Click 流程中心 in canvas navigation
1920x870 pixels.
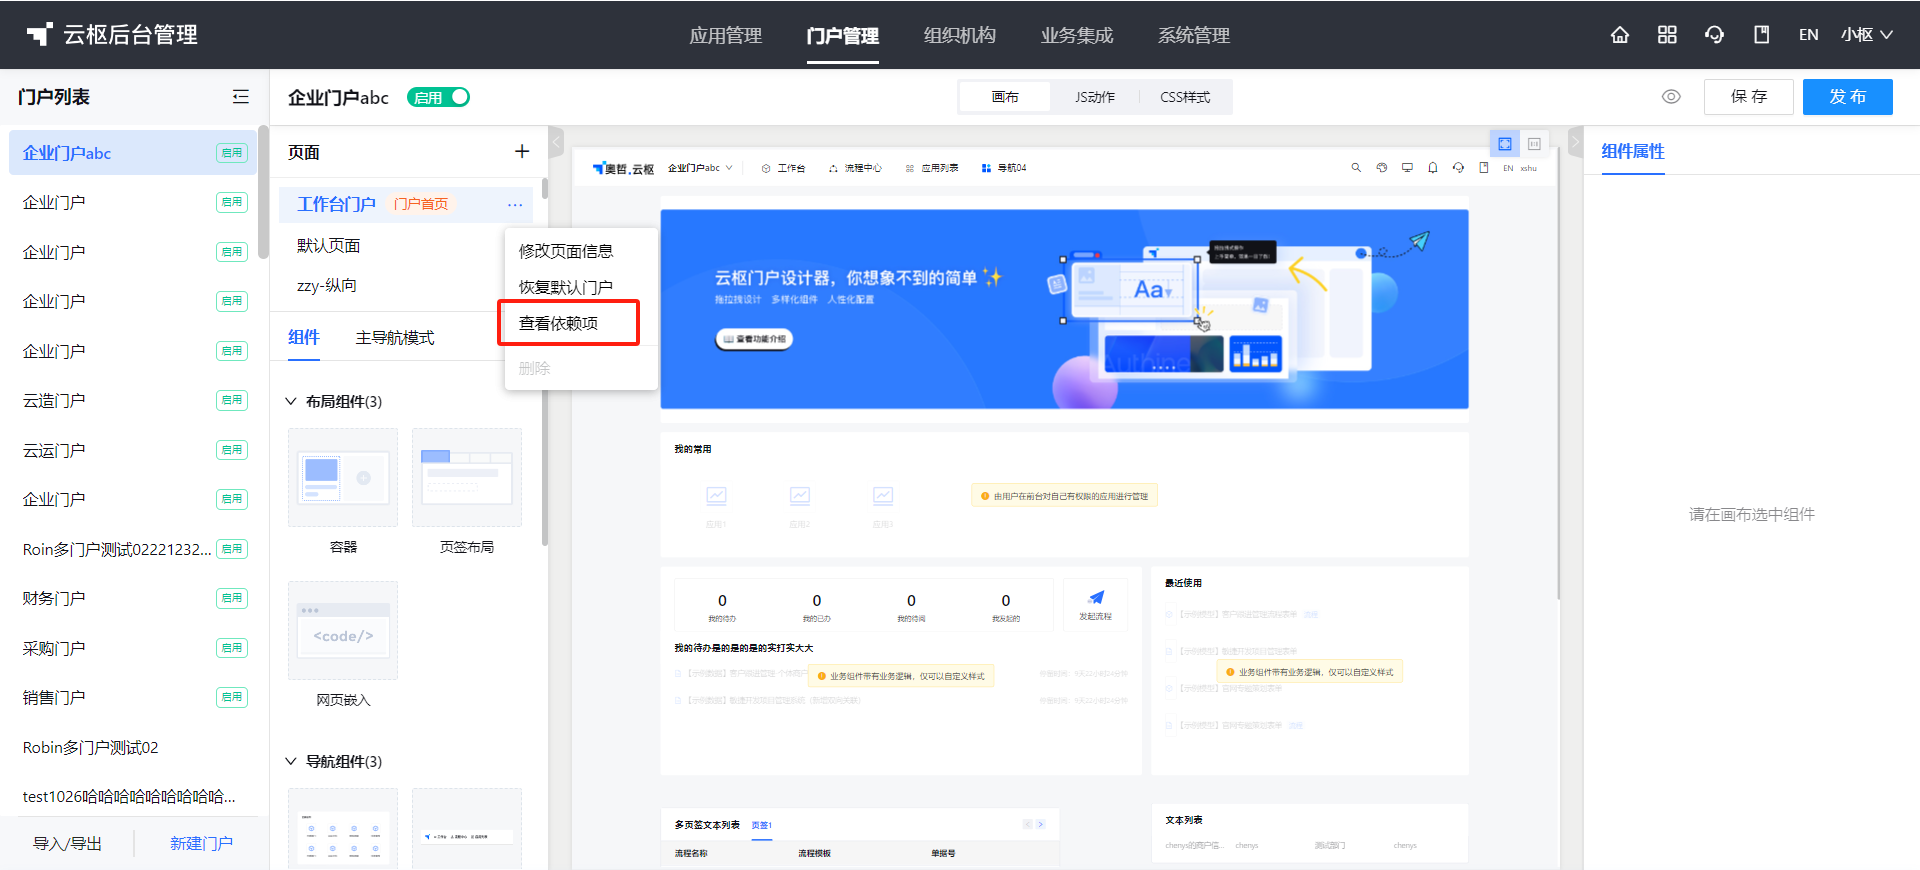pyautogui.click(x=855, y=168)
